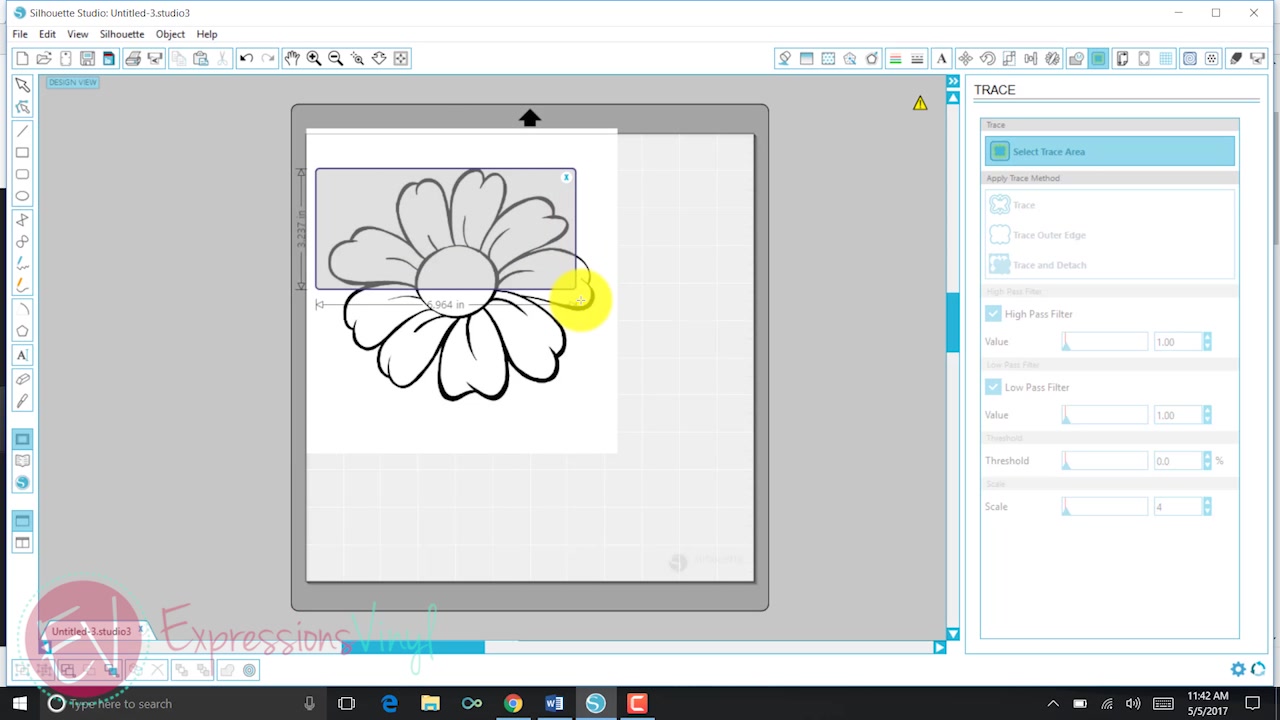Save the document with floppy icon
The width and height of the screenshot is (1280, 720).
pos(87,59)
